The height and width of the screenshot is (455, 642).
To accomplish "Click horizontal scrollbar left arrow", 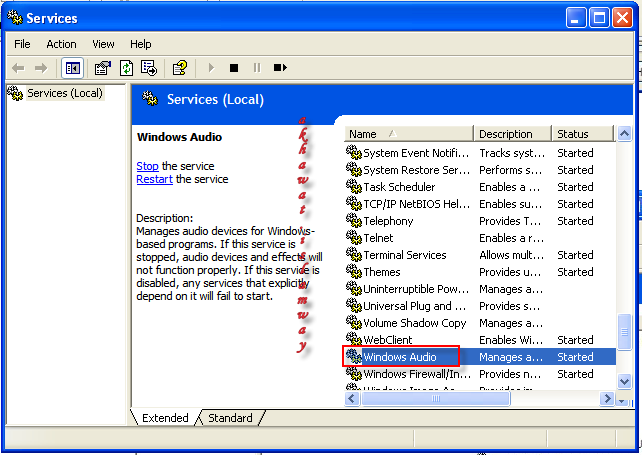I will point(352,398).
